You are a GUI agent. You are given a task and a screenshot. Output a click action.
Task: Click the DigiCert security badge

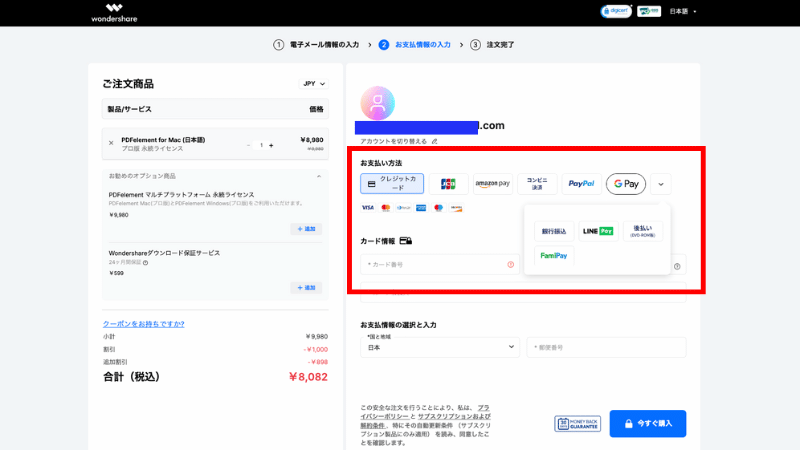click(616, 11)
